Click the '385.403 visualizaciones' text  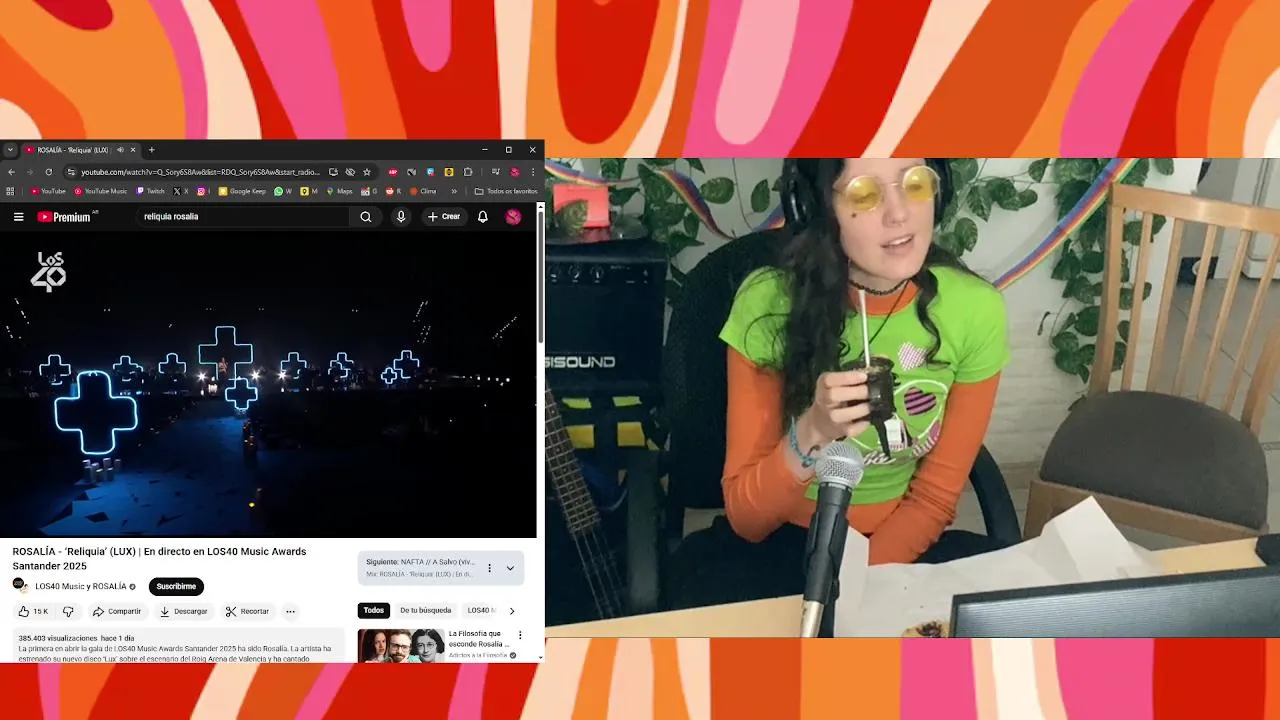(x=57, y=638)
